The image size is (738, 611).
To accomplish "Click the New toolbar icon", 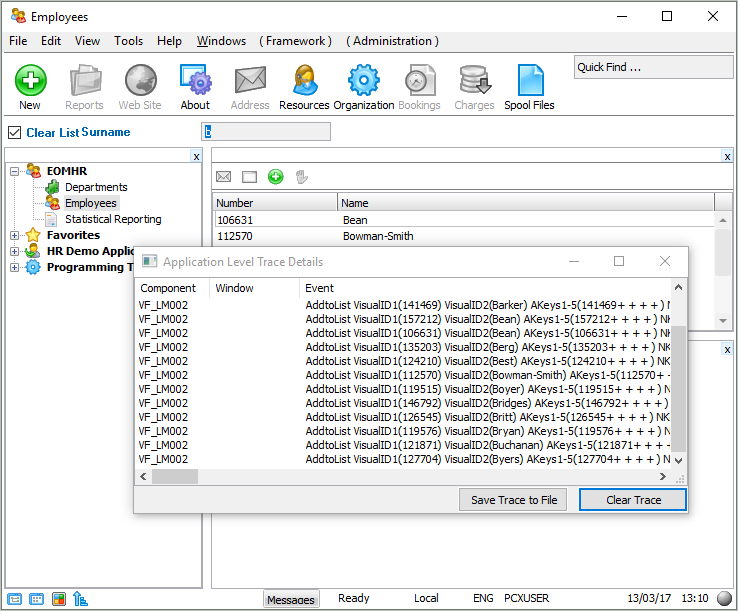I will 30,81.
